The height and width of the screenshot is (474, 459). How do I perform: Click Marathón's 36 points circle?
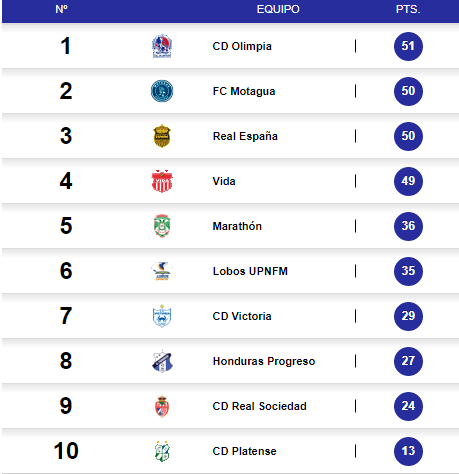point(408,226)
